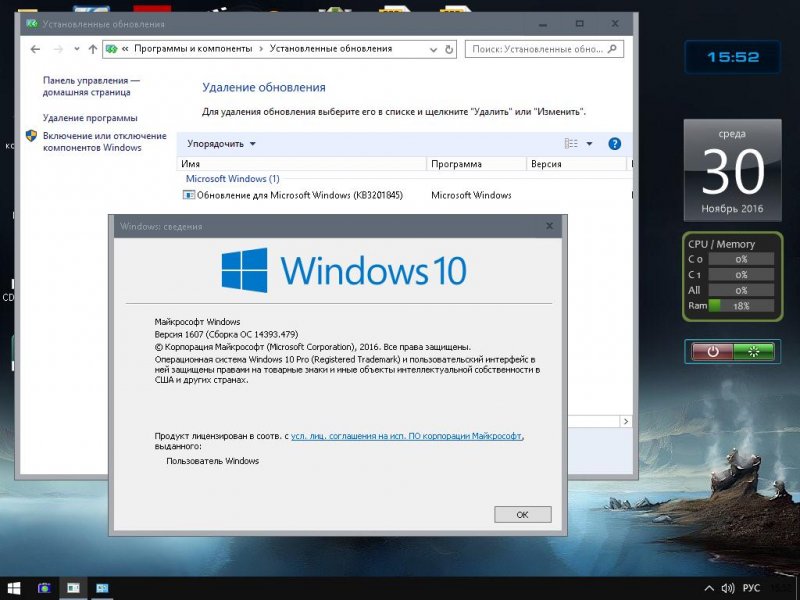This screenshot has height=600, width=800.
Task: Click the 'CPU / Memory' gadget title
Action: (721, 244)
